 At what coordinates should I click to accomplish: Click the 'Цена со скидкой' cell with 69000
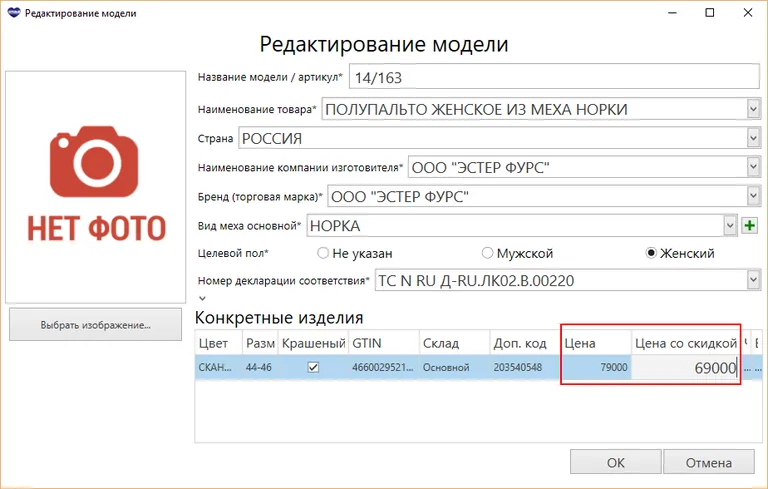686,368
